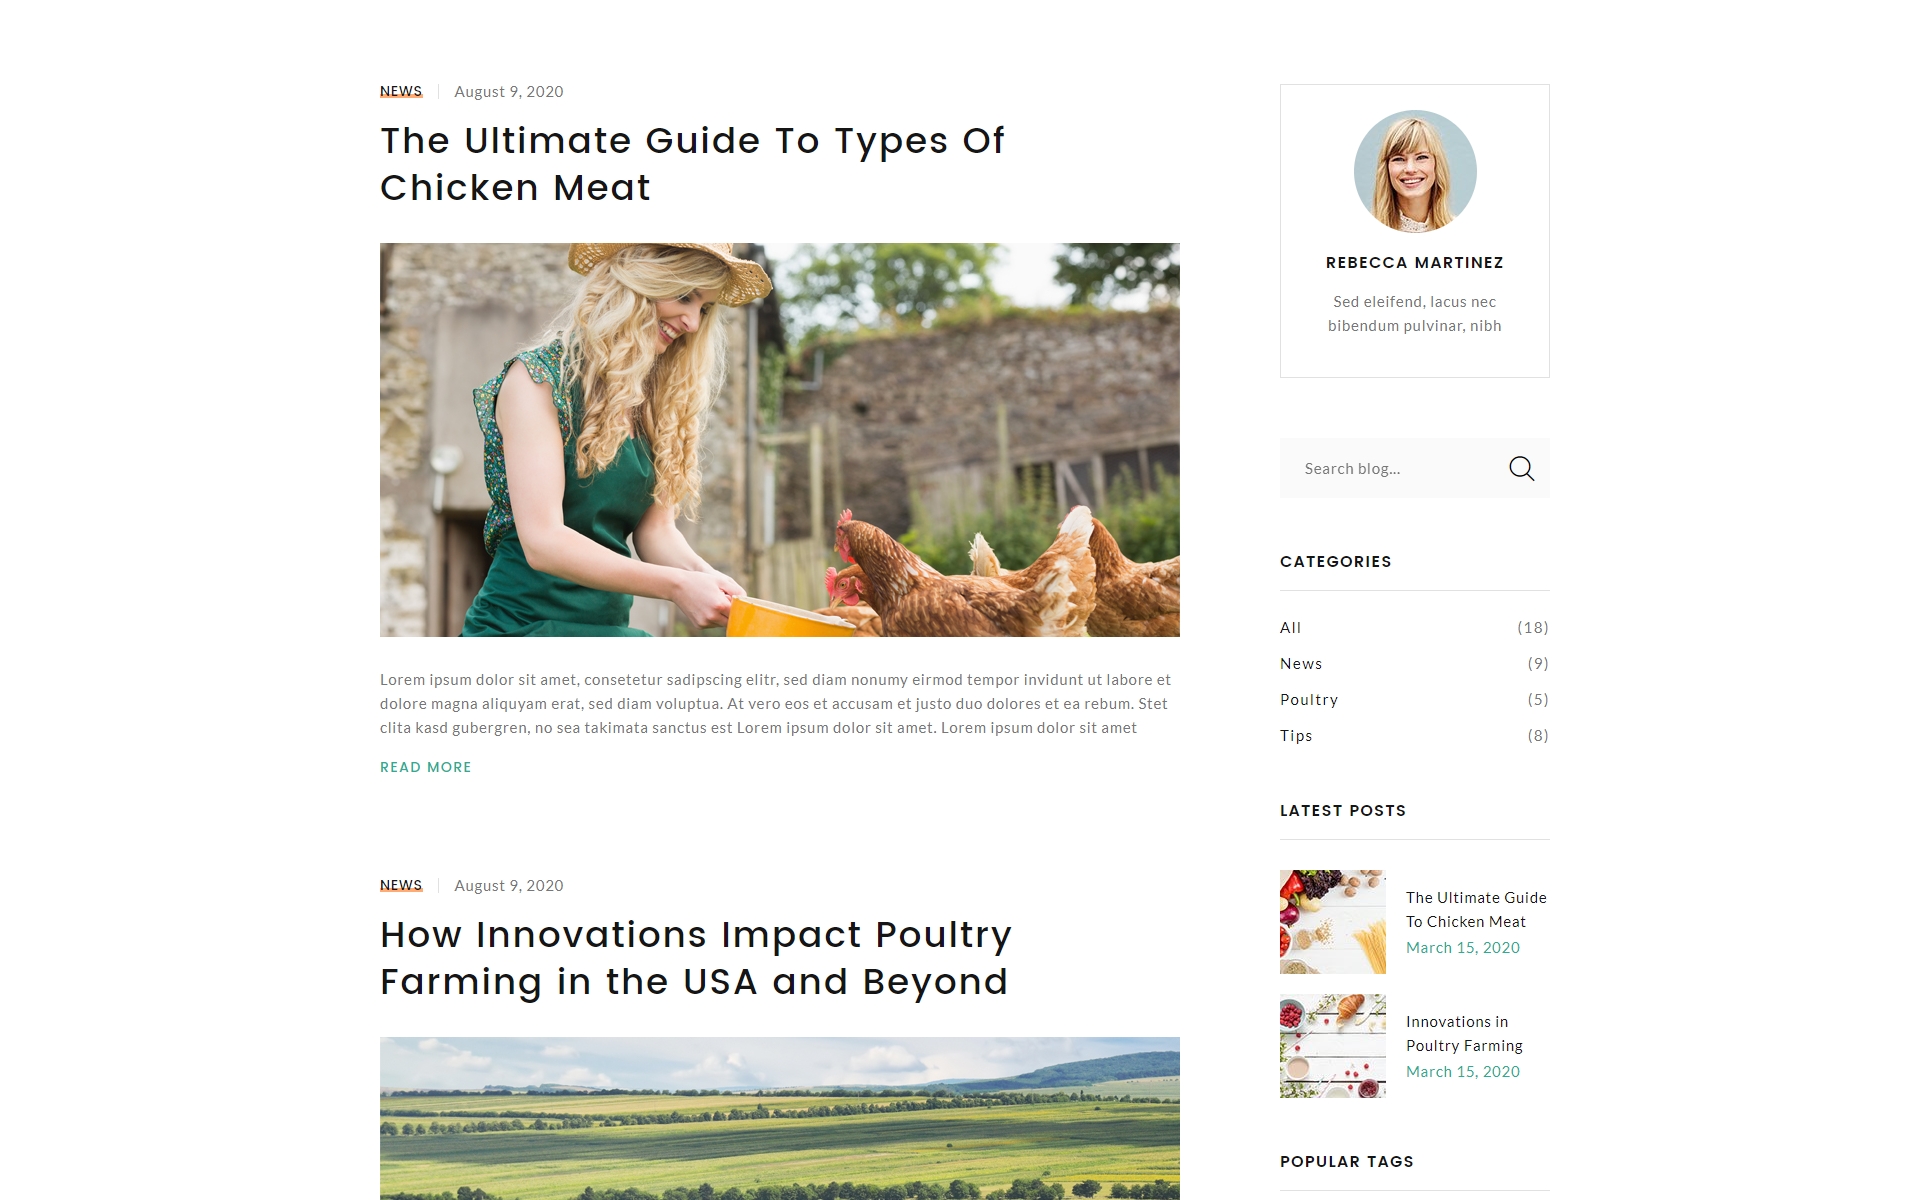This screenshot has height=1200, width=1930.
Task: Open the Innovations in Poultry Farming sidebar link
Action: click(1464, 1033)
